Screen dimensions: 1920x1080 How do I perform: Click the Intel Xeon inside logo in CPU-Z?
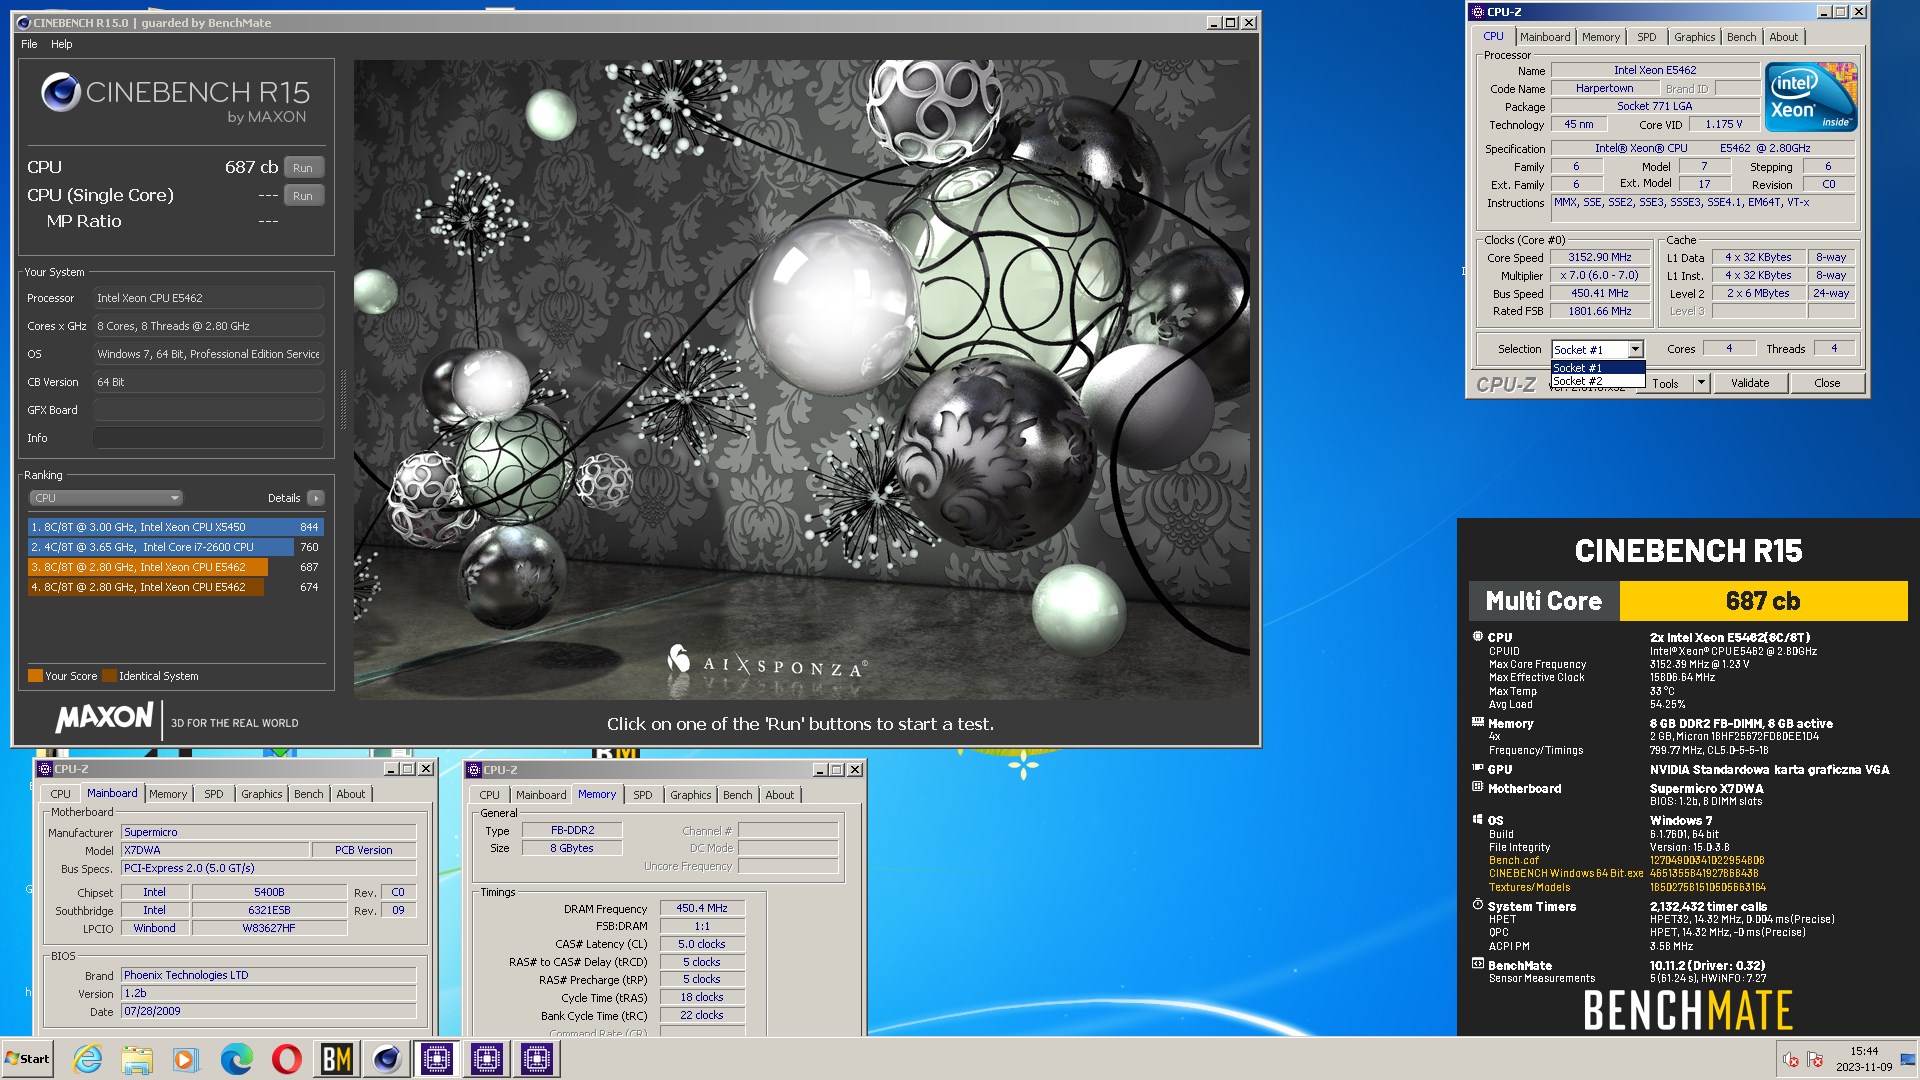[x=1811, y=96]
